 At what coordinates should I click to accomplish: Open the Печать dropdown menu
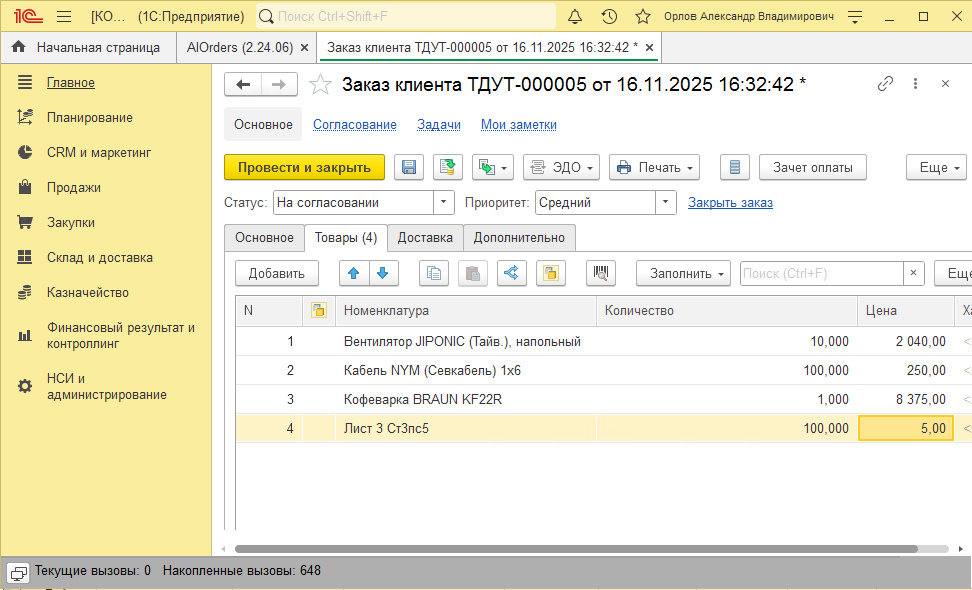pyautogui.click(x=654, y=168)
